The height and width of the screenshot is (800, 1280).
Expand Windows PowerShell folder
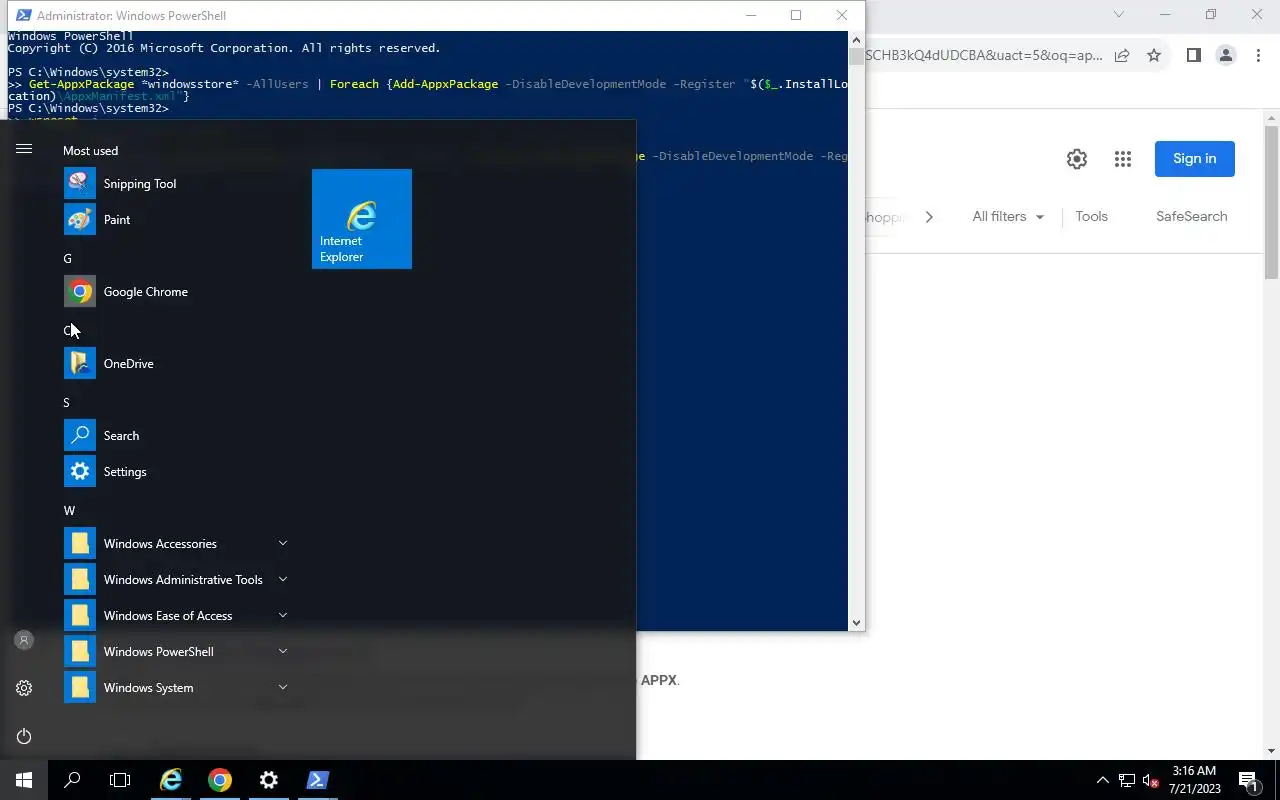176,652
